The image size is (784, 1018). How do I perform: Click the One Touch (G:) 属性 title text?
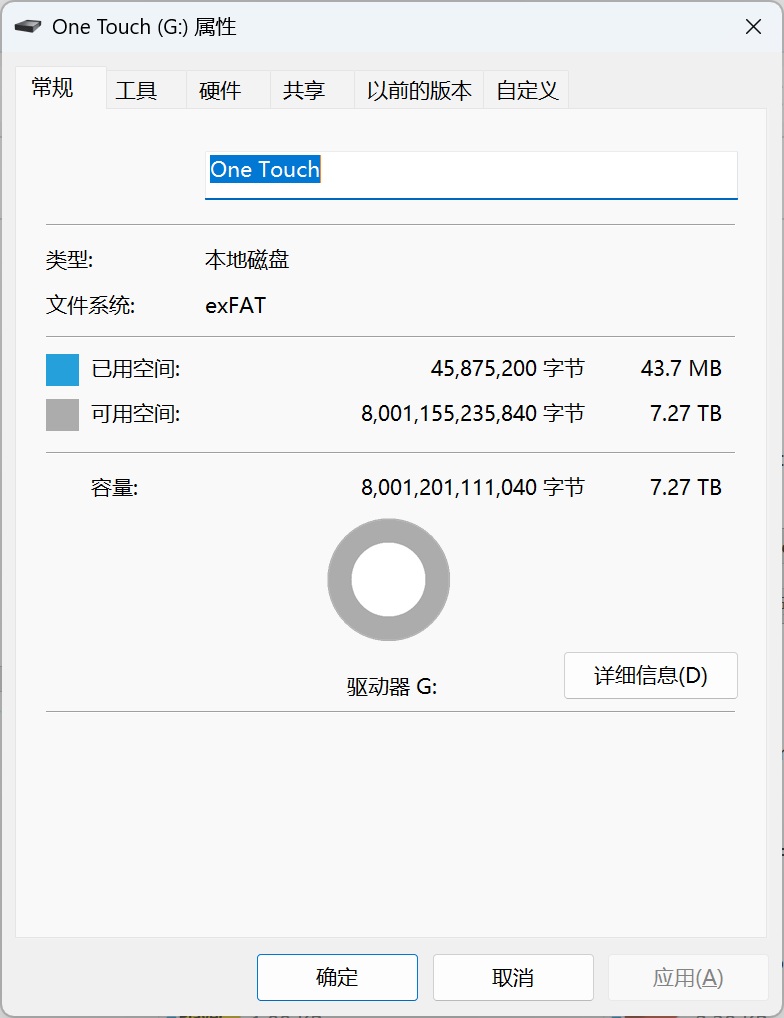(144, 27)
